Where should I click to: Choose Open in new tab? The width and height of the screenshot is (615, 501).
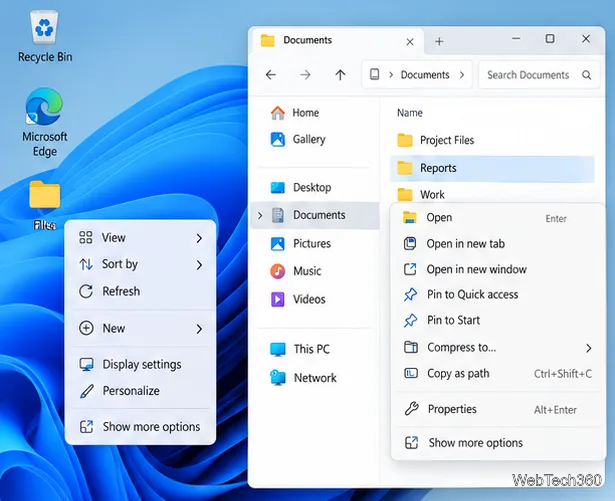click(498, 244)
